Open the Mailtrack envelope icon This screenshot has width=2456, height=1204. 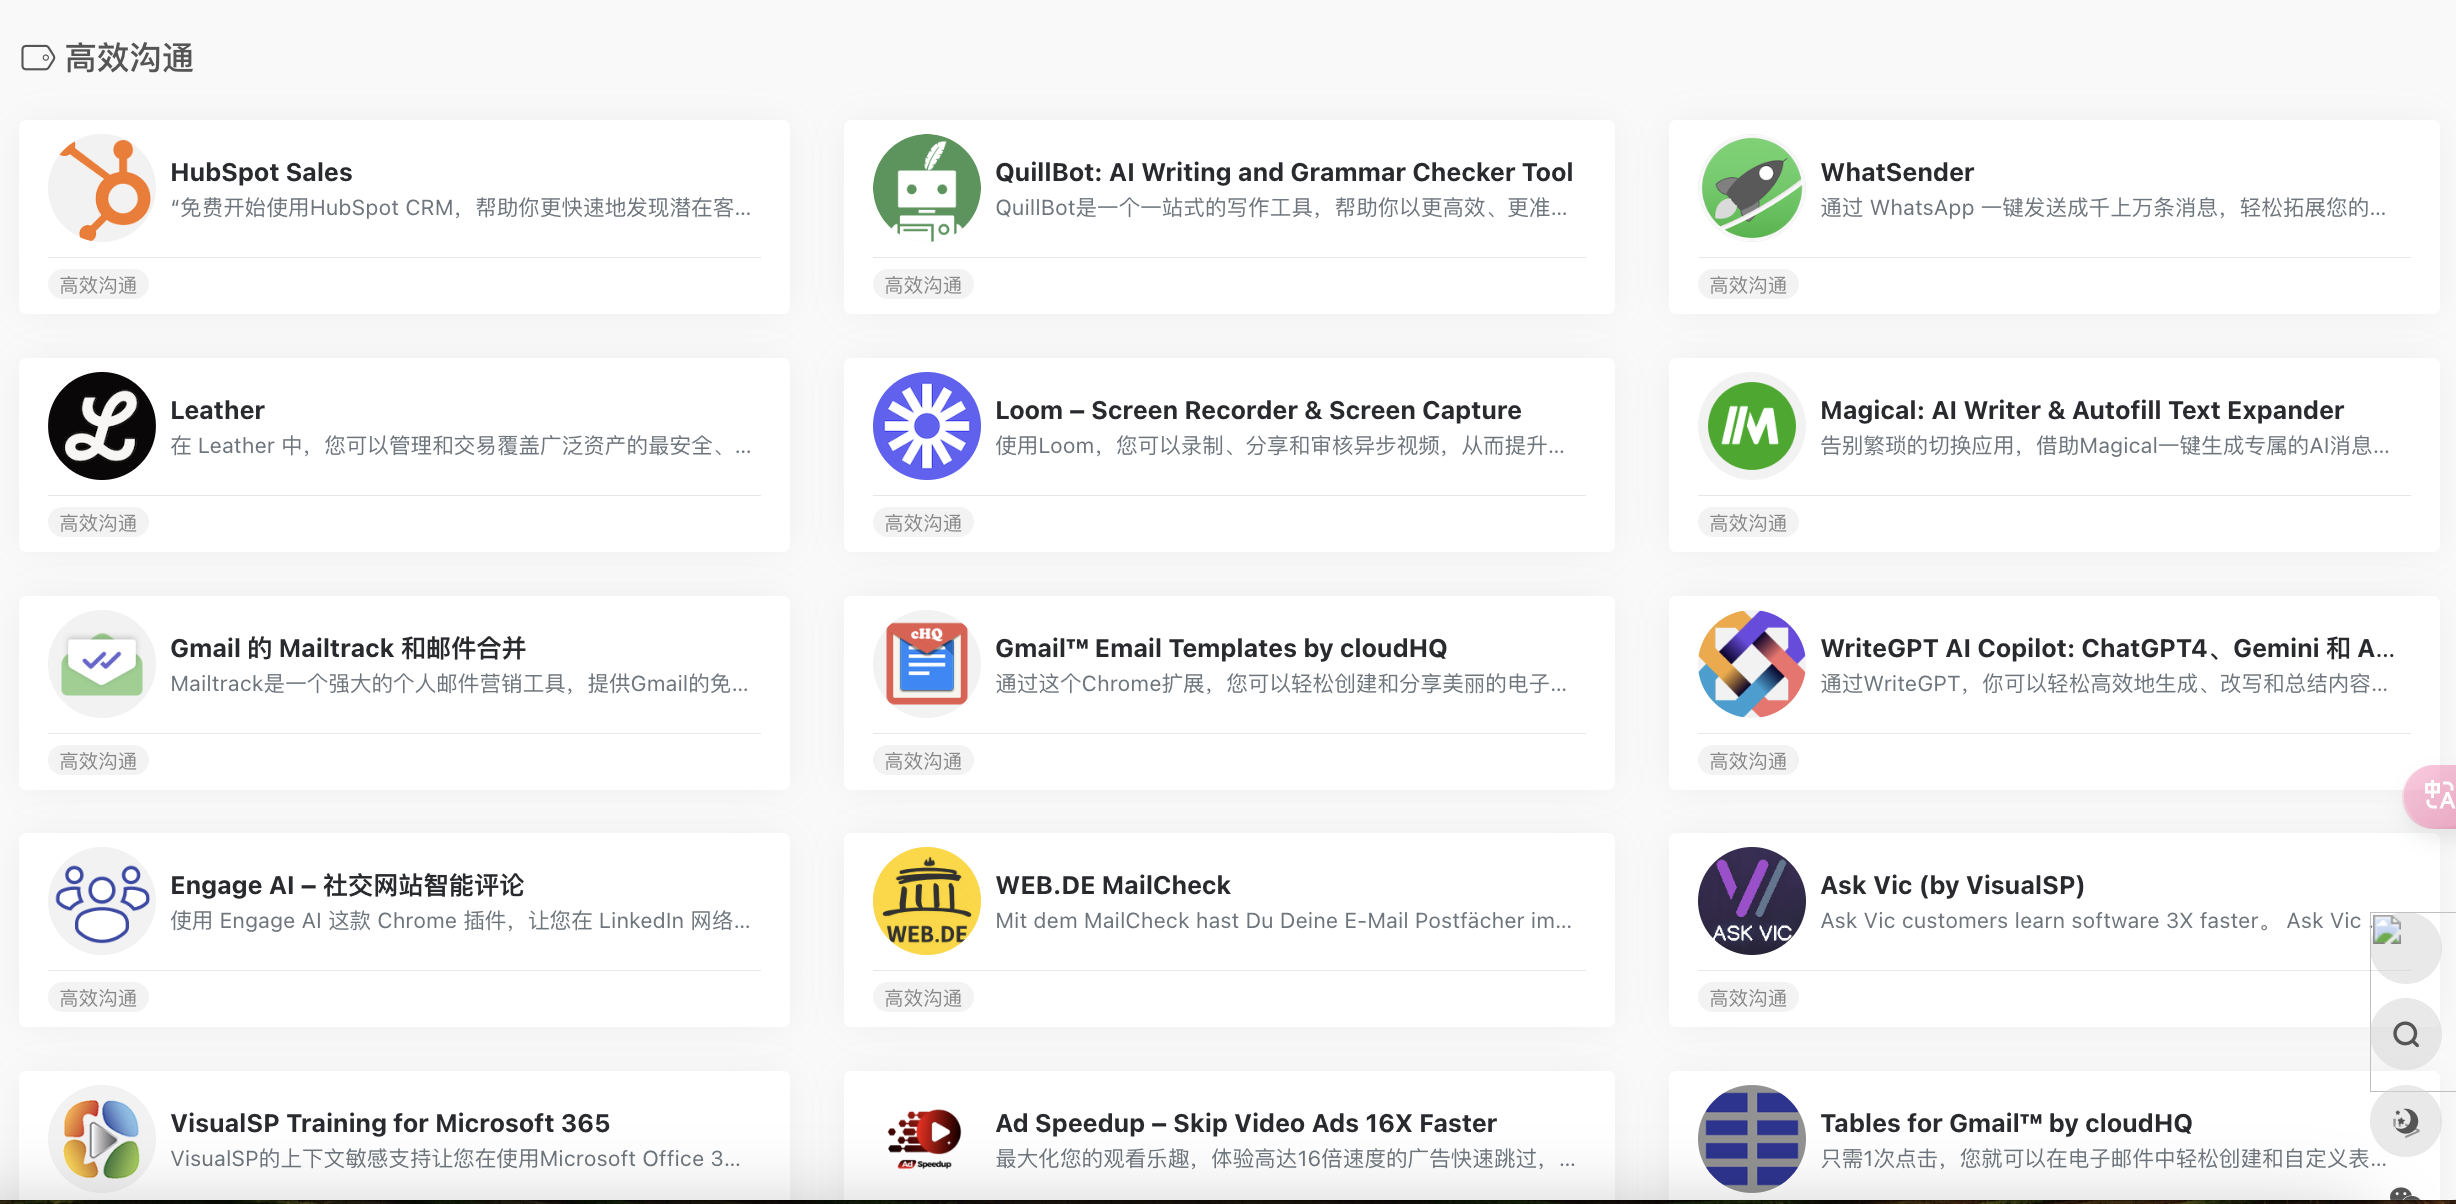pos(102,664)
